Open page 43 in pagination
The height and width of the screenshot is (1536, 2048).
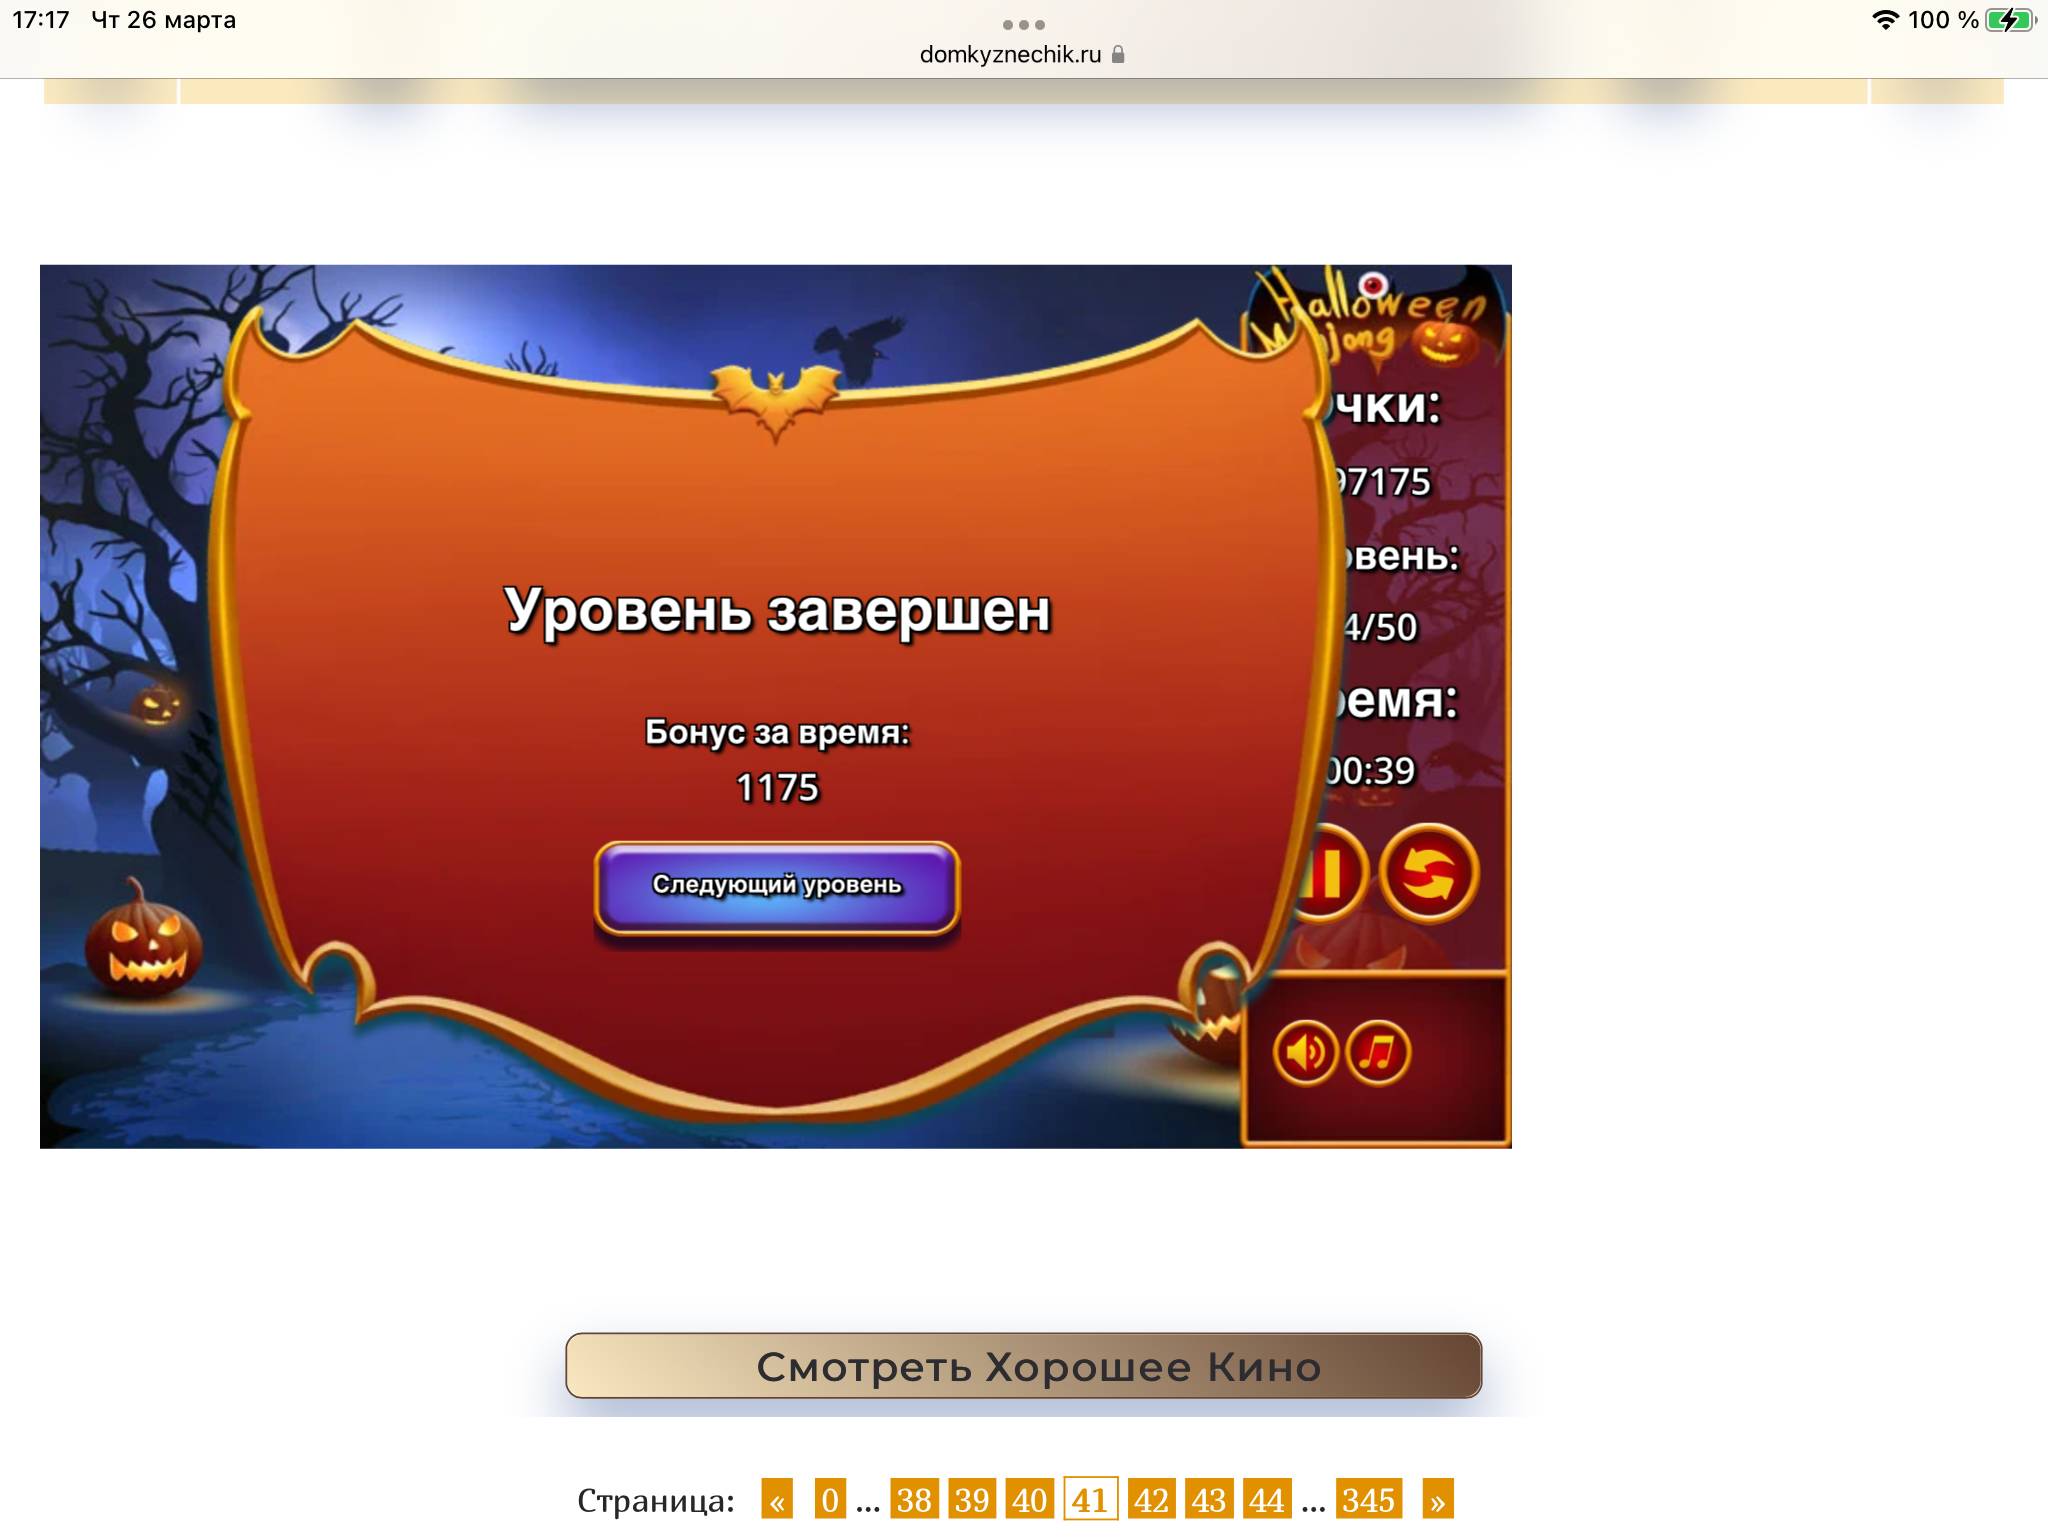click(x=1208, y=1500)
